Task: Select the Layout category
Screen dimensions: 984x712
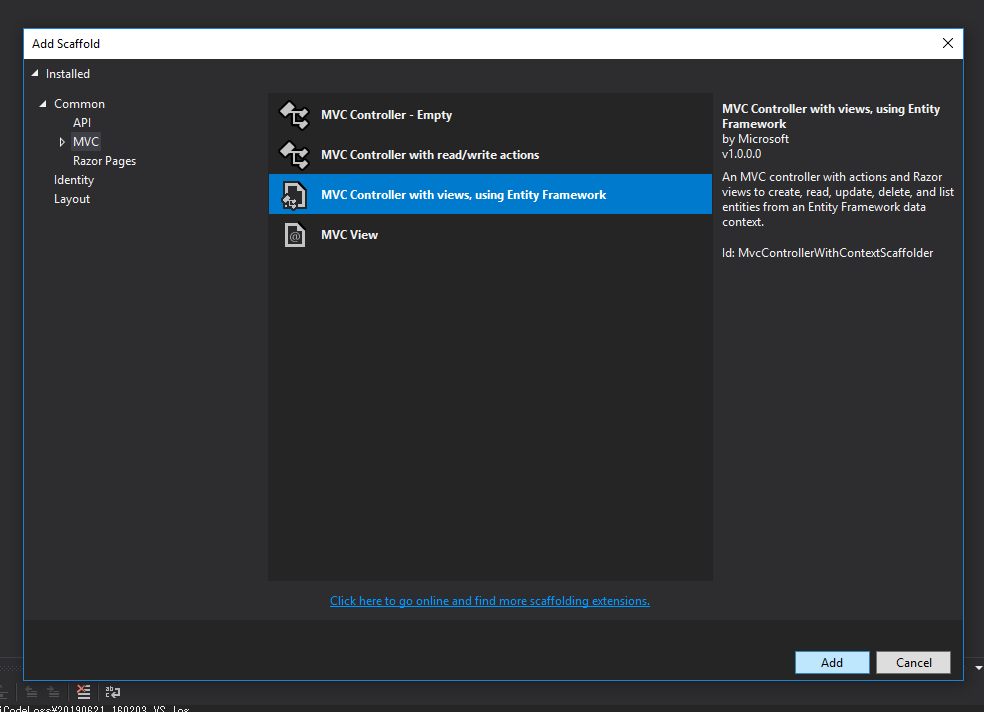Action: coord(72,199)
